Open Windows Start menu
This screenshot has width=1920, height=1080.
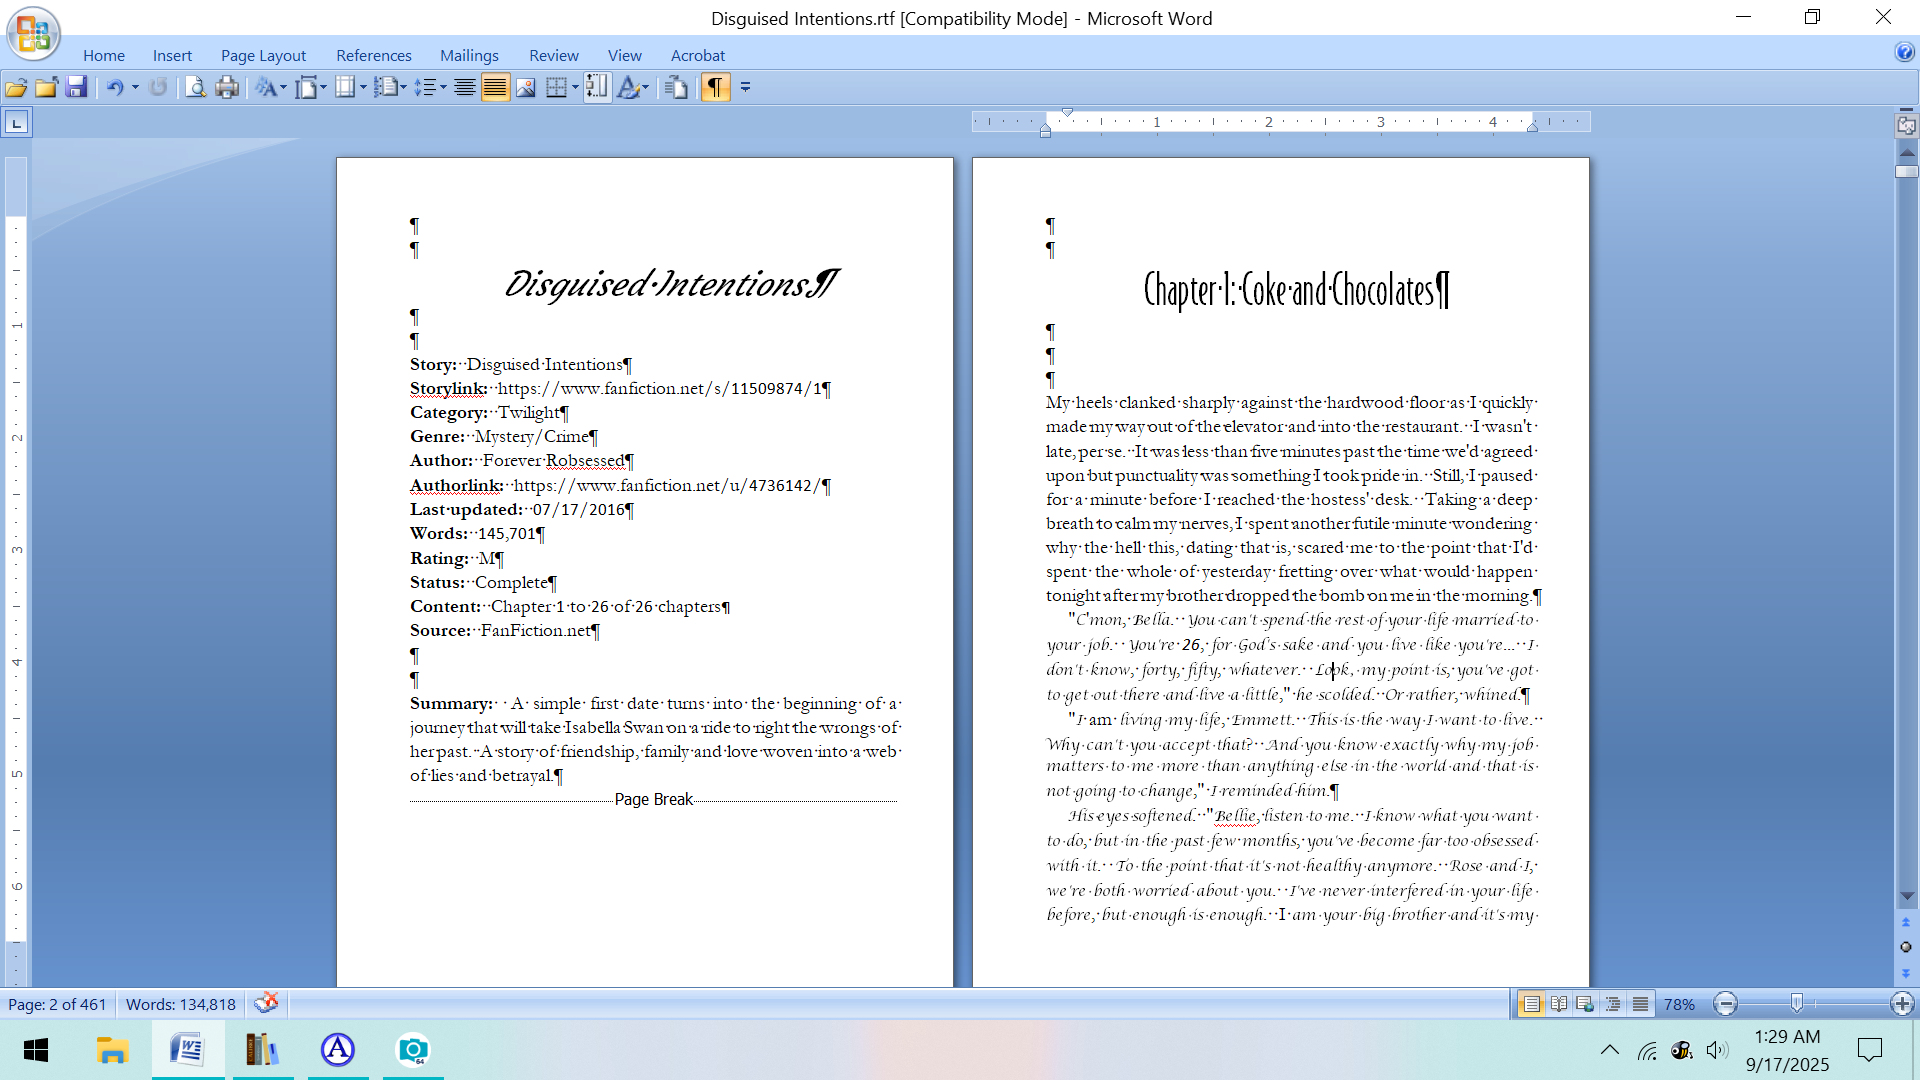(36, 1050)
